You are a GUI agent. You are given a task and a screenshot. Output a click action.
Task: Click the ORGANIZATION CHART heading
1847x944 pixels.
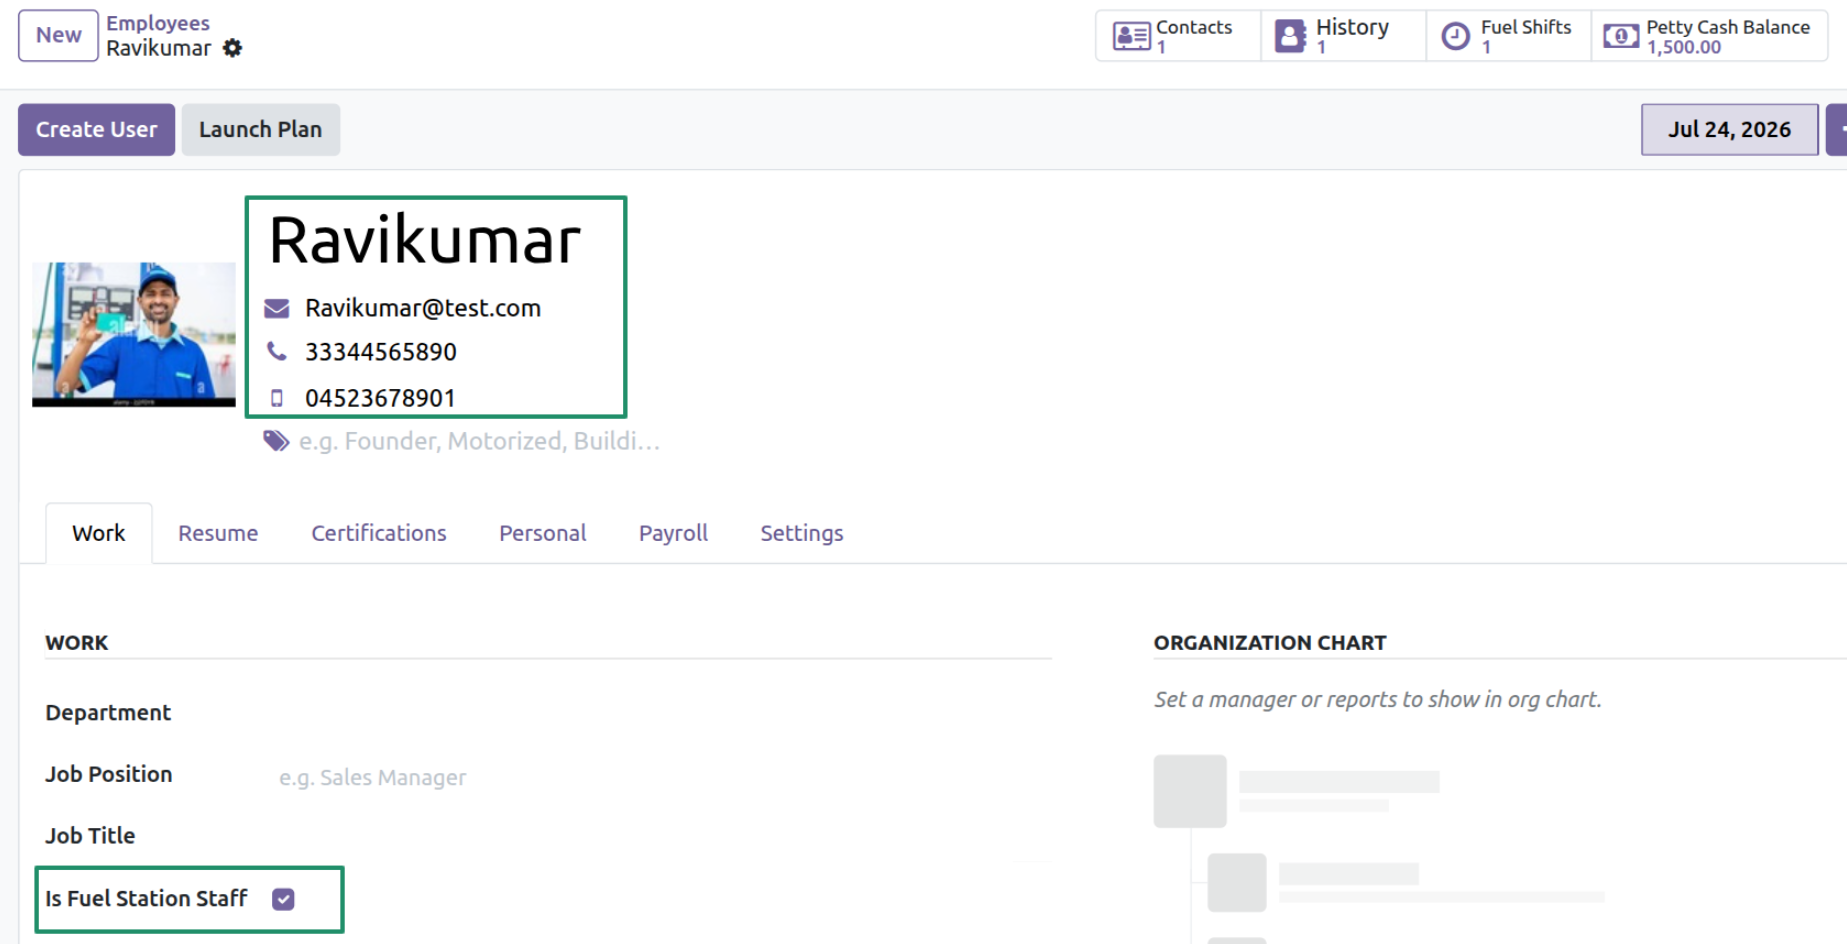click(x=1269, y=643)
